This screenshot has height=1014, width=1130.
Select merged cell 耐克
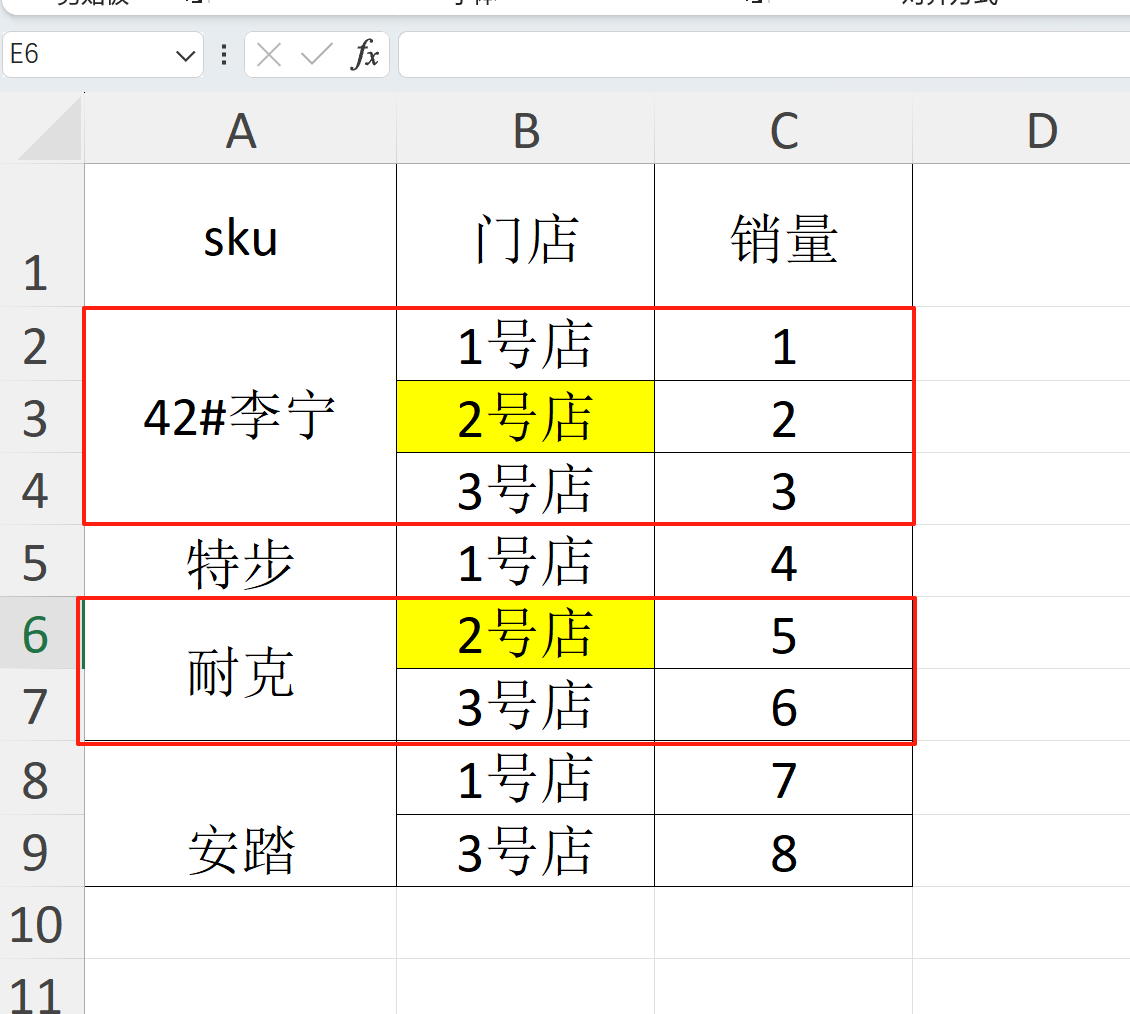click(240, 669)
